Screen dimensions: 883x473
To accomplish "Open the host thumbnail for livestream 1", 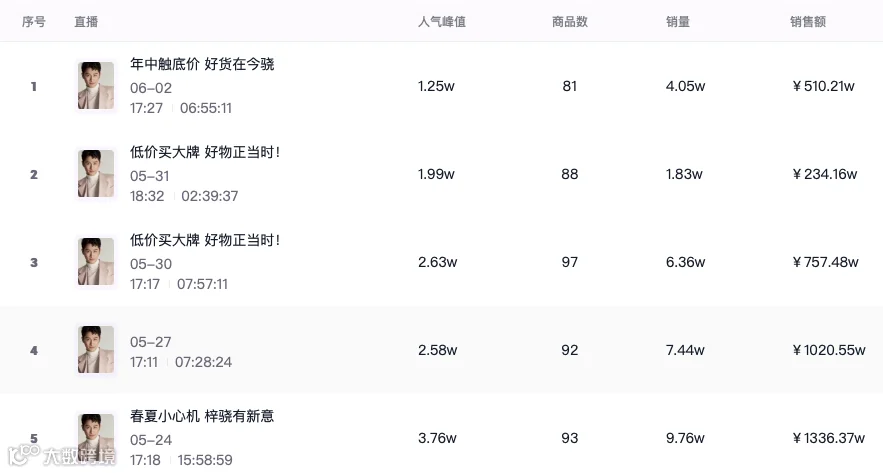I will (x=96, y=86).
